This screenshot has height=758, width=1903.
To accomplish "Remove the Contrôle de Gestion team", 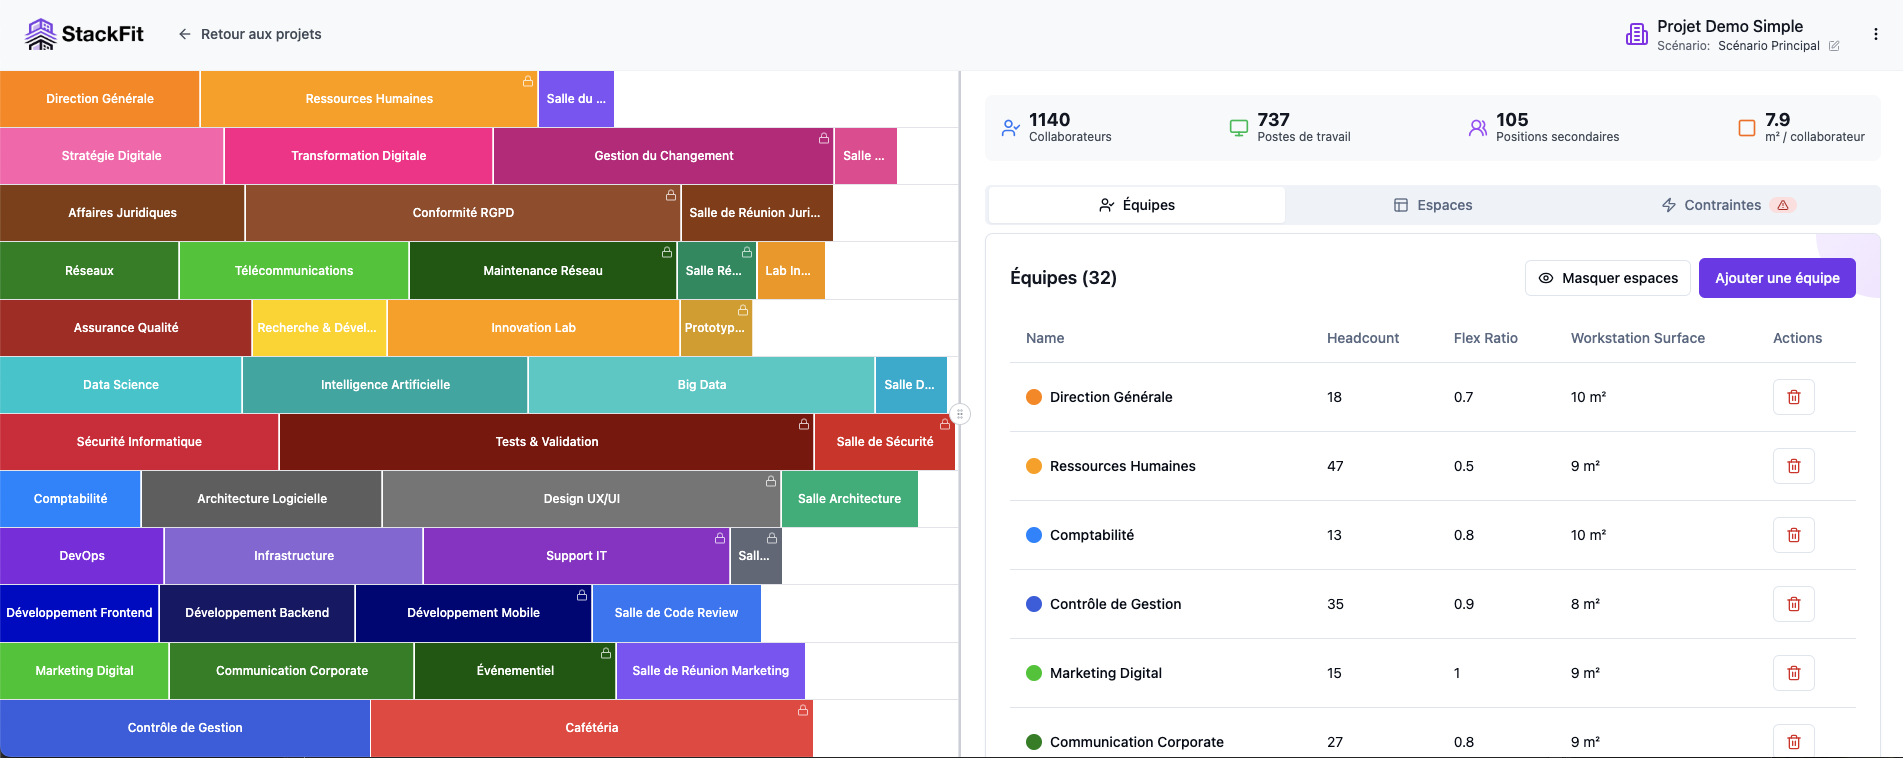I will point(1793,604).
